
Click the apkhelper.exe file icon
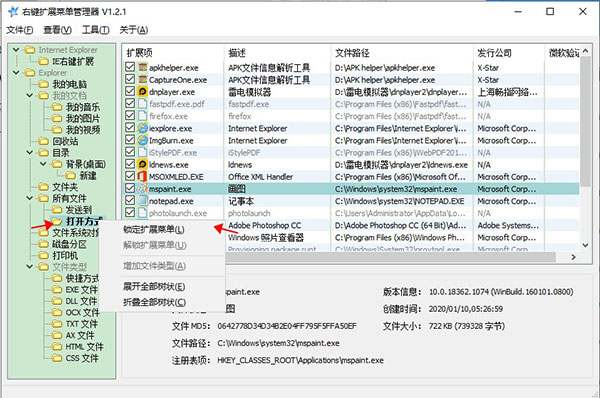pos(143,67)
